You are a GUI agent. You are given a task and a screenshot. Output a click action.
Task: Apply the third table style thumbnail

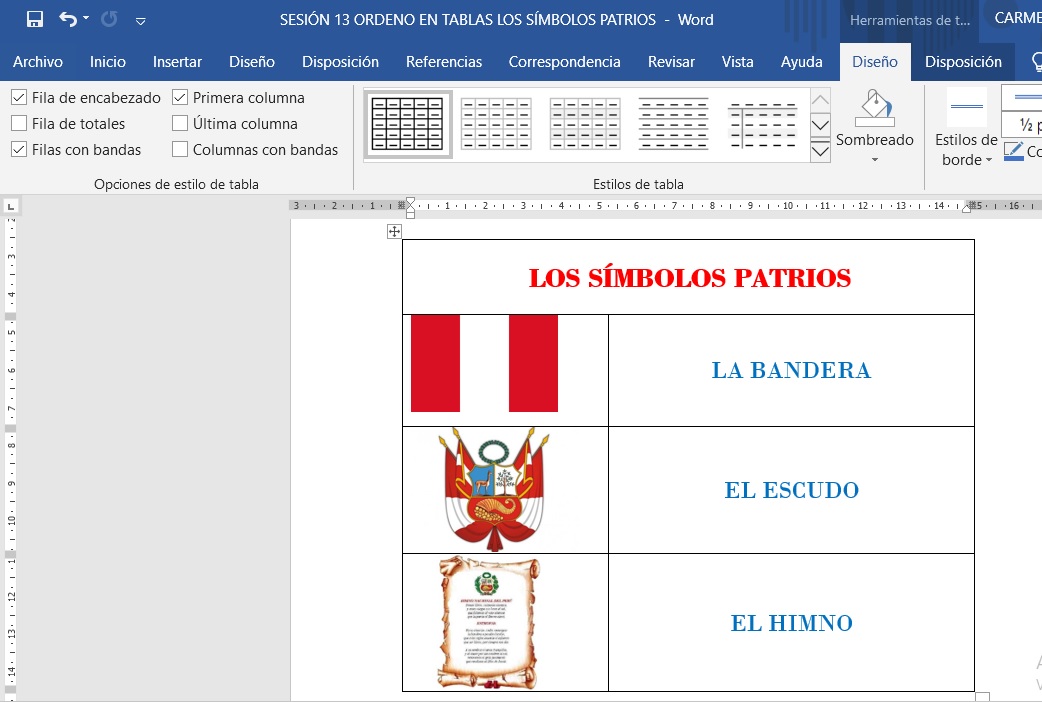coord(585,124)
